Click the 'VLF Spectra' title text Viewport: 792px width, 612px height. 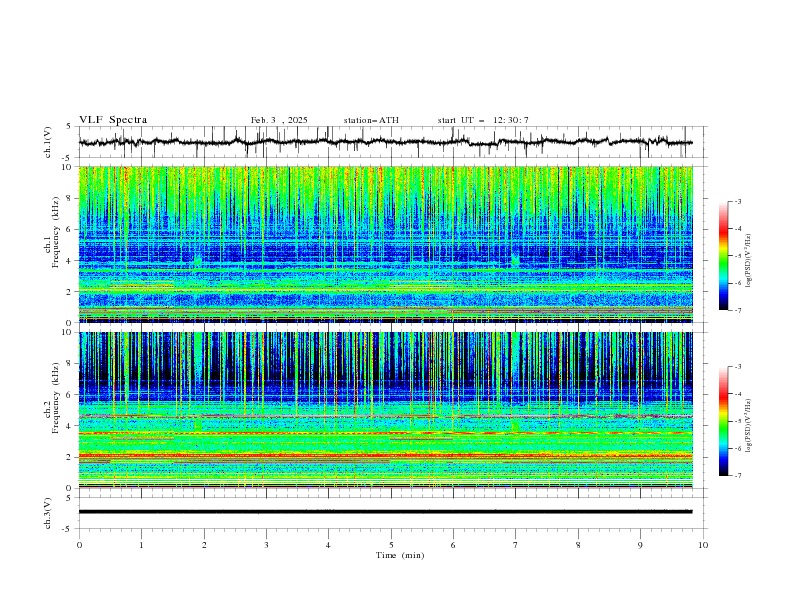click(x=113, y=120)
